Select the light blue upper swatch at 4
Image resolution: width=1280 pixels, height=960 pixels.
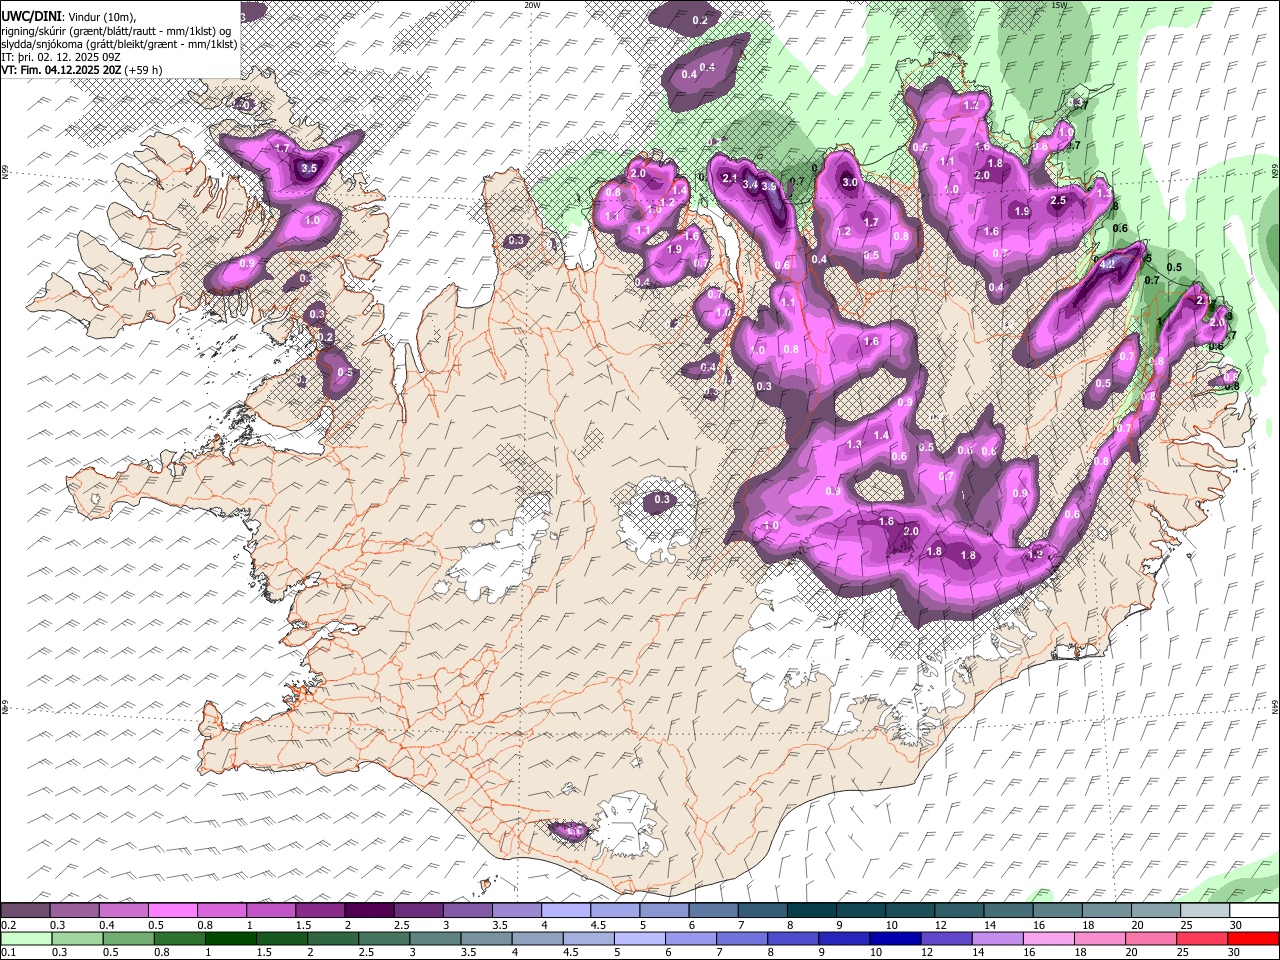click(x=566, y=911)
